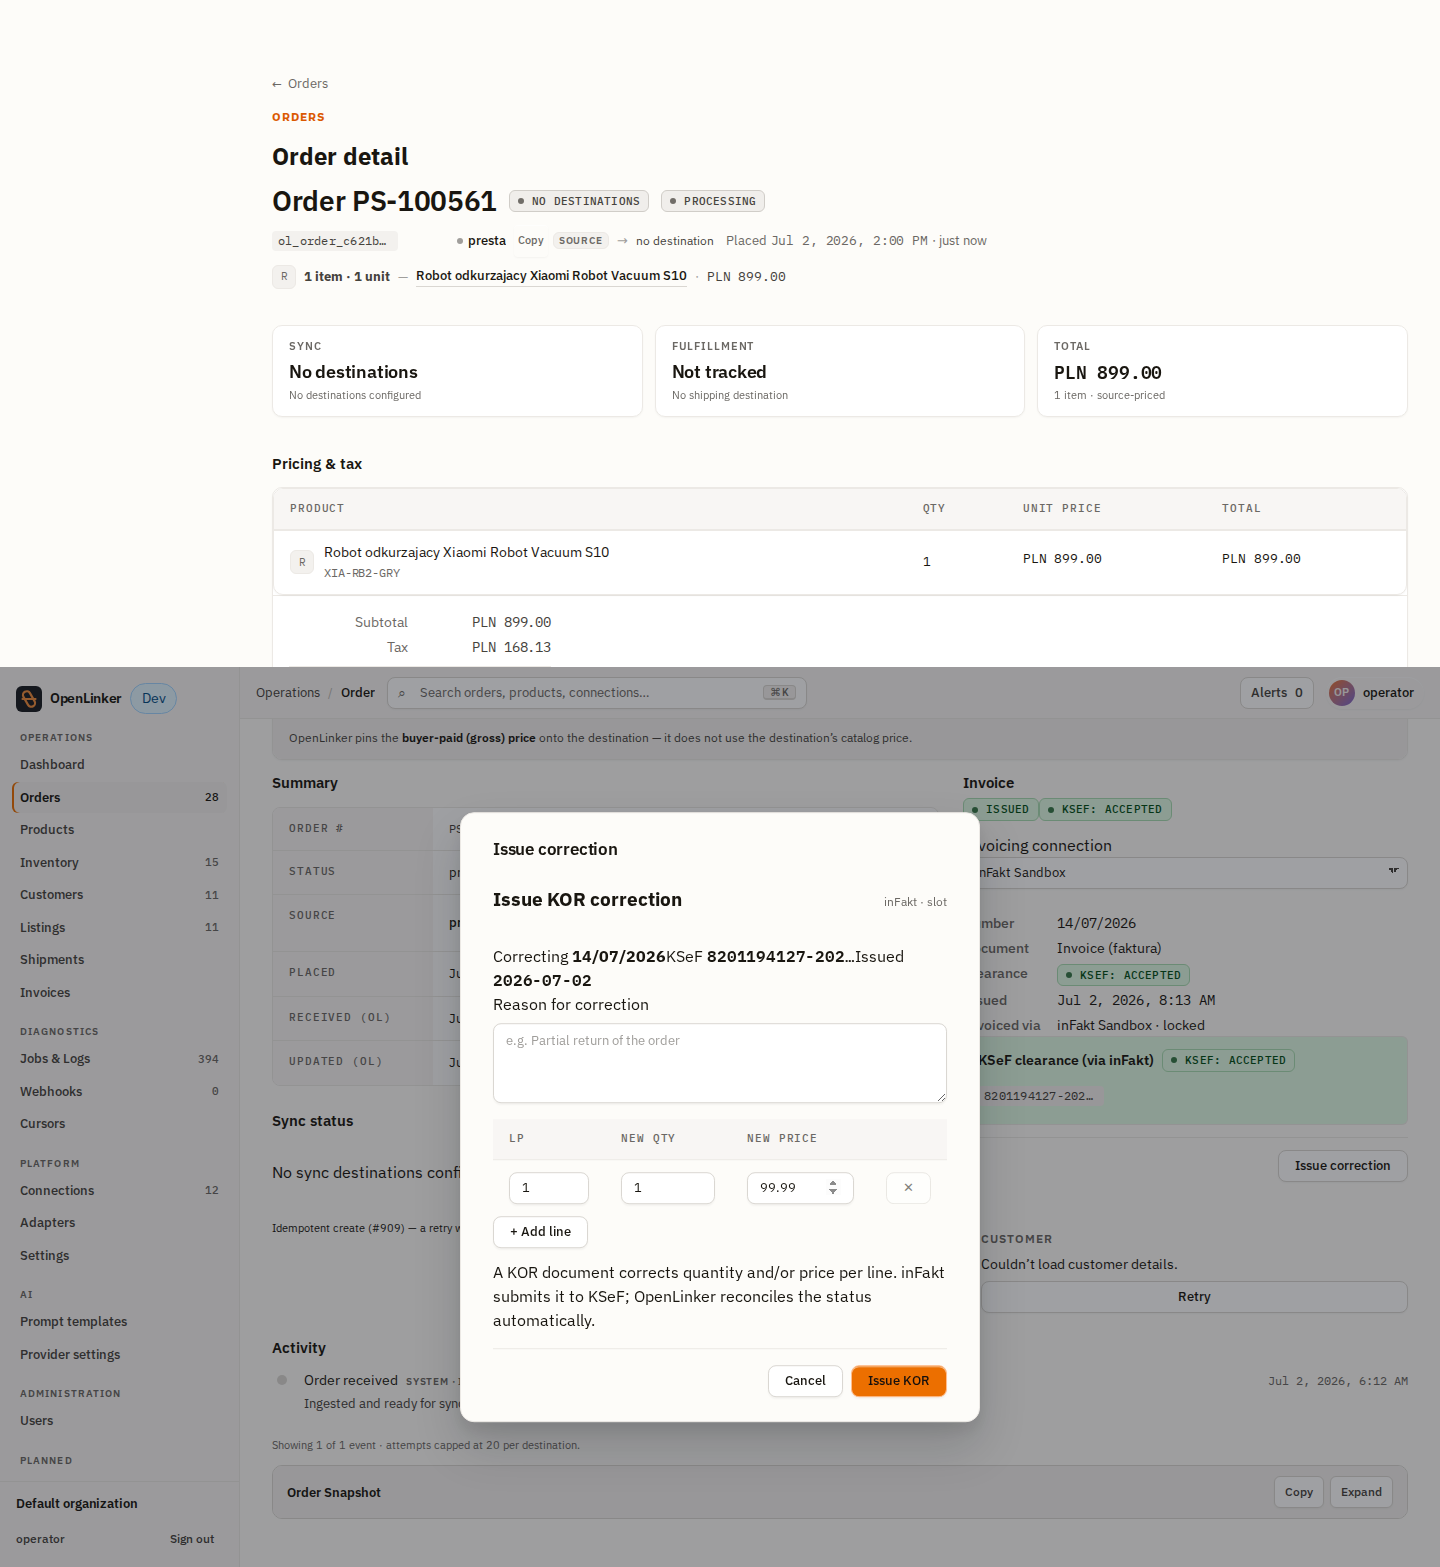Click the Dev environment badge

pyautogui.click(x=154, y=698)
